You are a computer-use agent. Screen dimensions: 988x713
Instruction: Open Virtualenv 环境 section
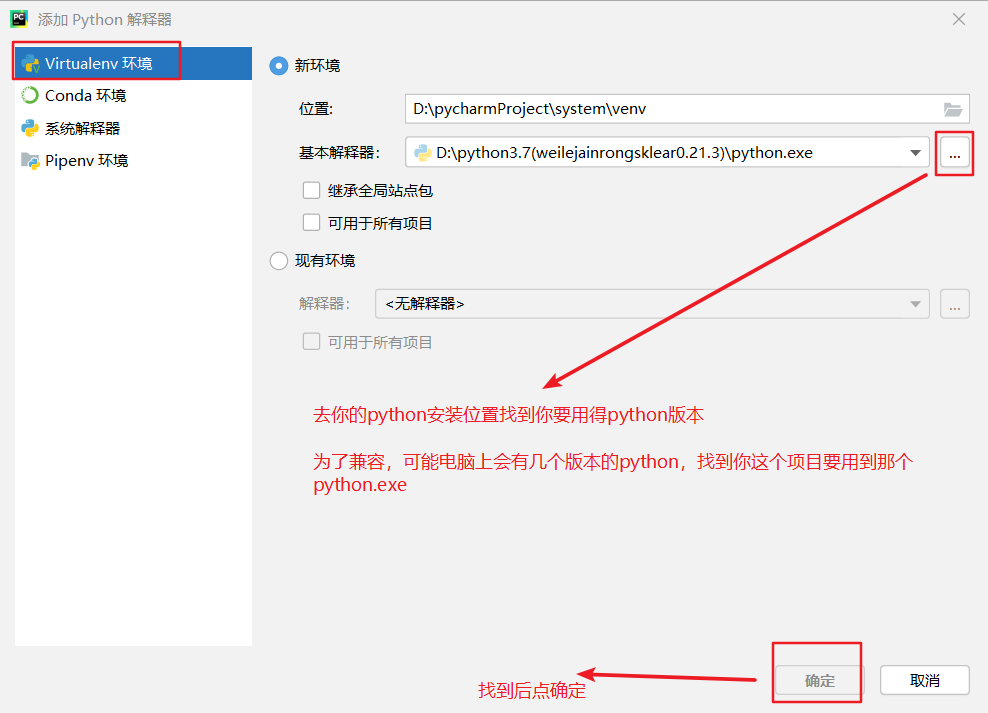point(133,64)
